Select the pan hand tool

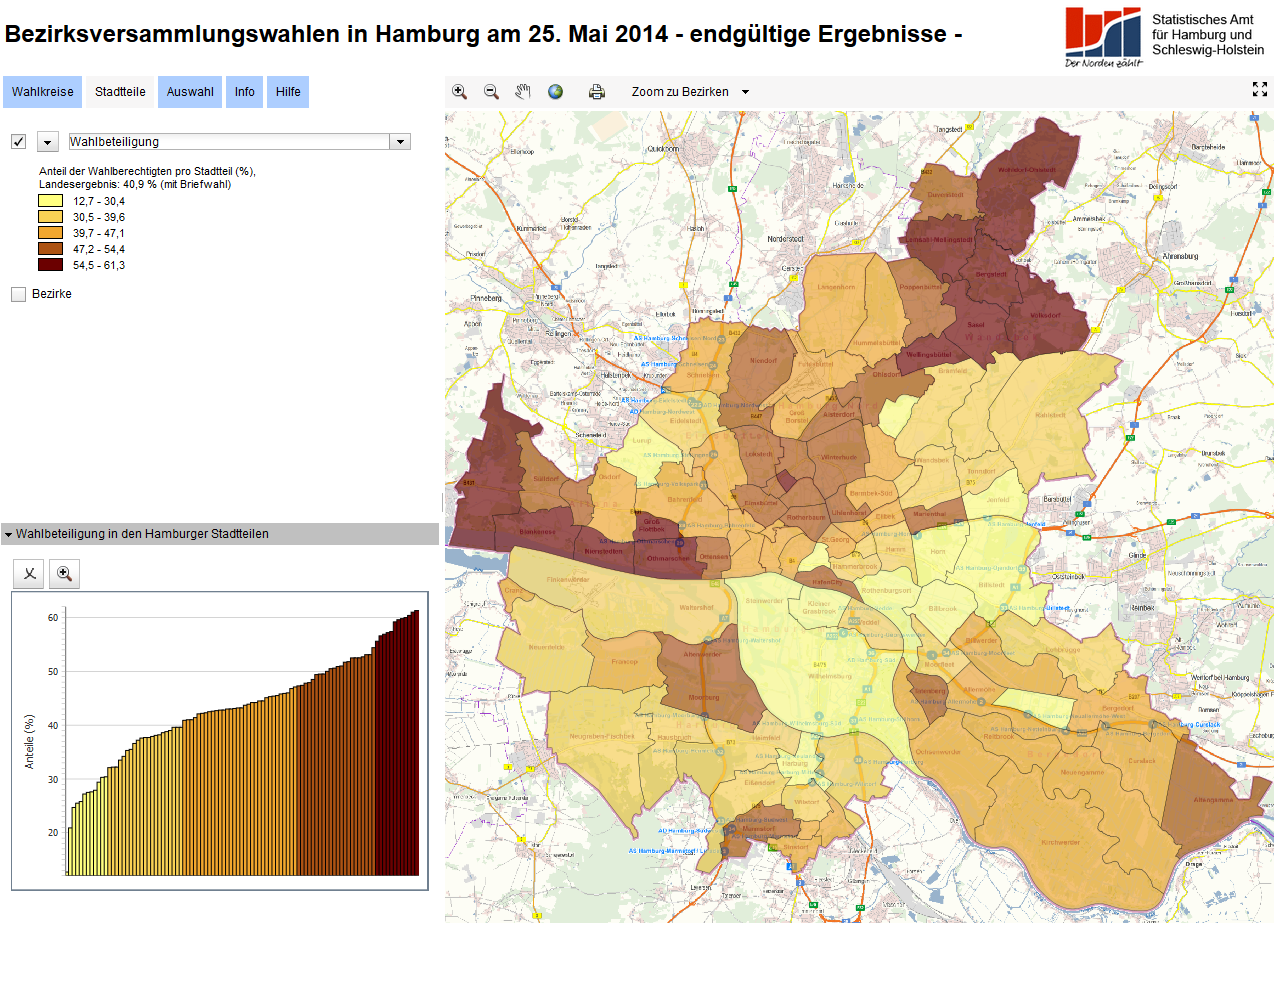click(x=523, y=92)
